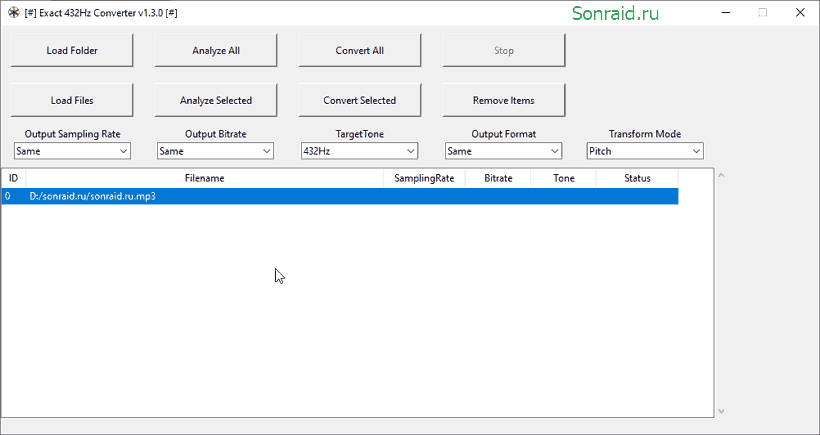820x435 pixels.
Task: Click the Tone column header
Action: [563, 178]
